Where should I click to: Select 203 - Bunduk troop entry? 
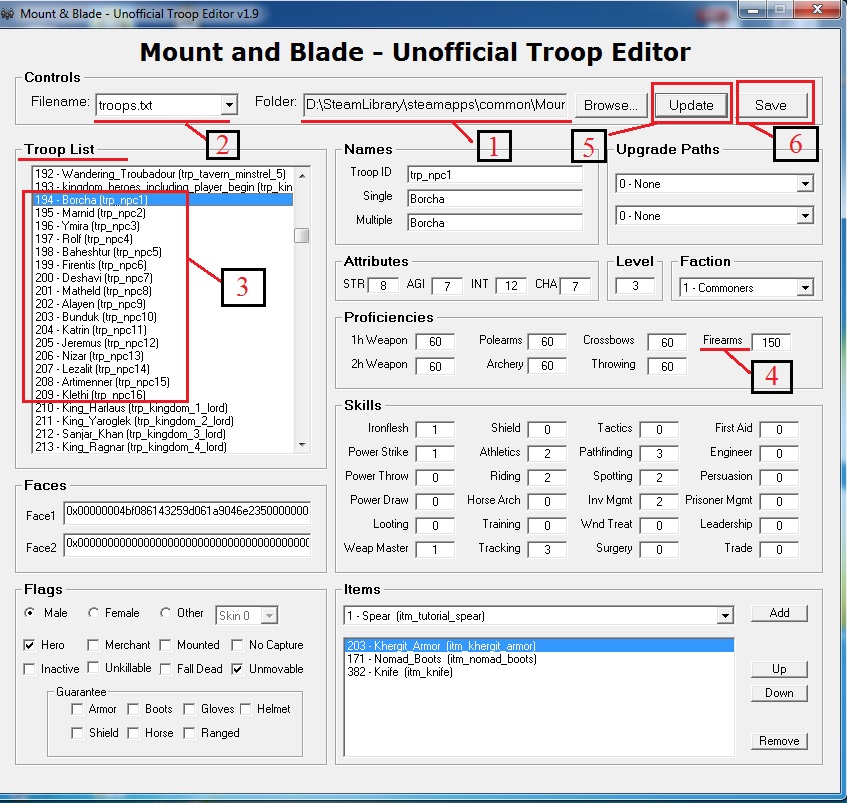(163, 316)
